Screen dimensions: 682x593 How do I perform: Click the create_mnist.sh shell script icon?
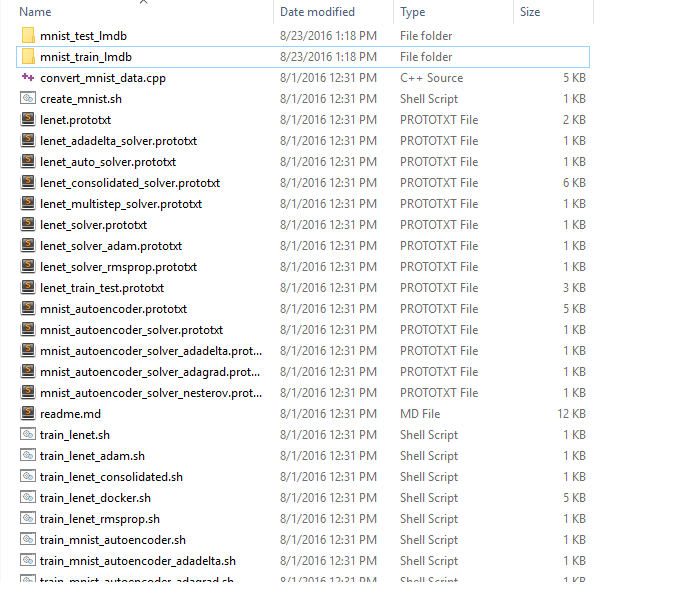coord(28,98)
